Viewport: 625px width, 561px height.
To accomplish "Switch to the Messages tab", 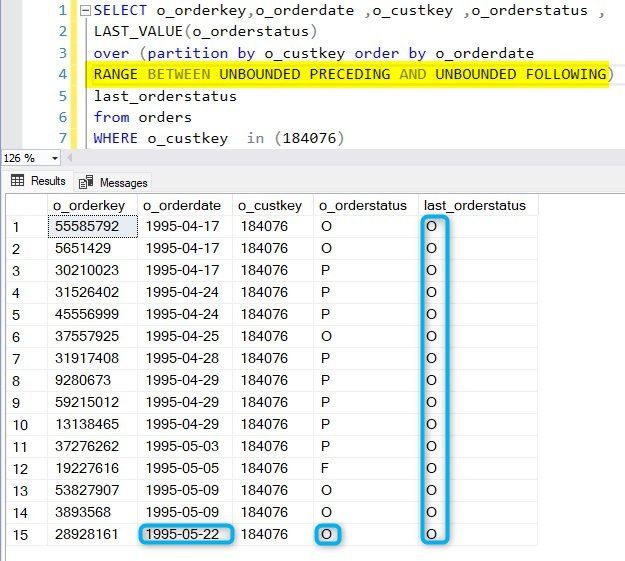I will point(113,183).
